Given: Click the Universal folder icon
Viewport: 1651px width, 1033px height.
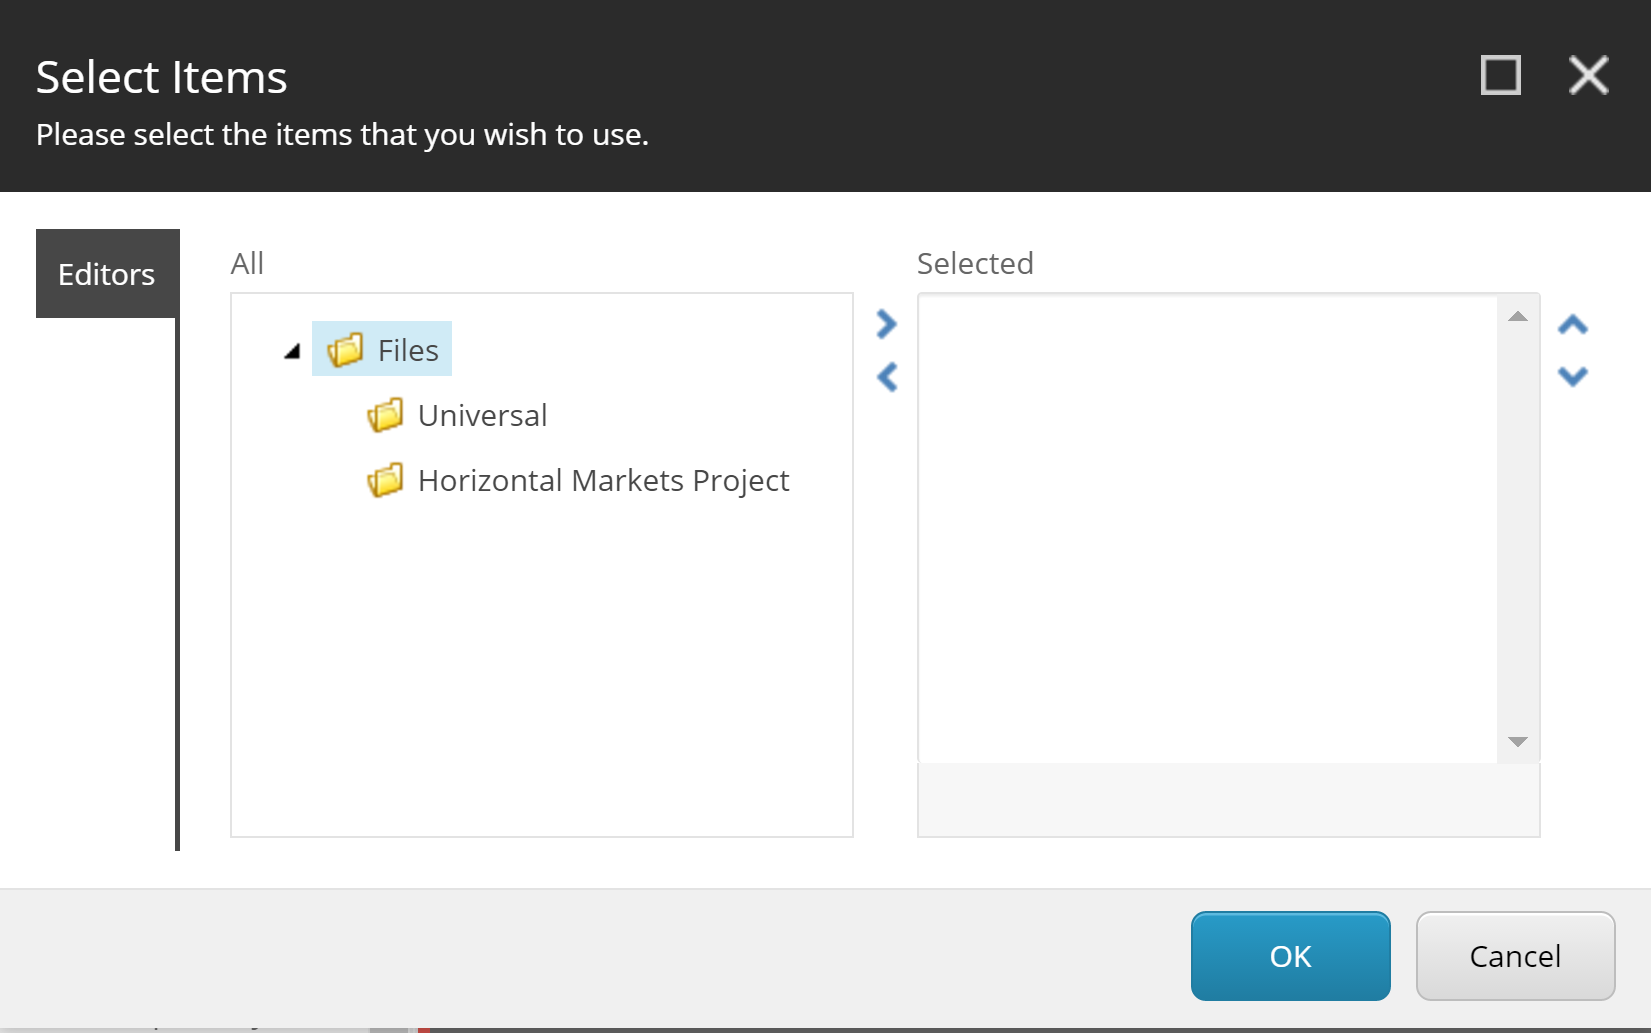Looking at the screenshot, I should coord(386,415).
